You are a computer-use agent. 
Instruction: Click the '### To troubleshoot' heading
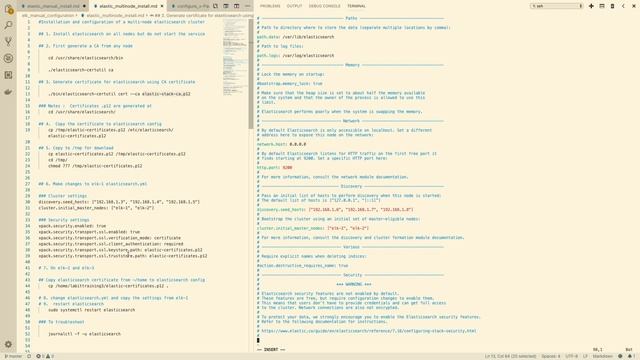click(61, 322)
